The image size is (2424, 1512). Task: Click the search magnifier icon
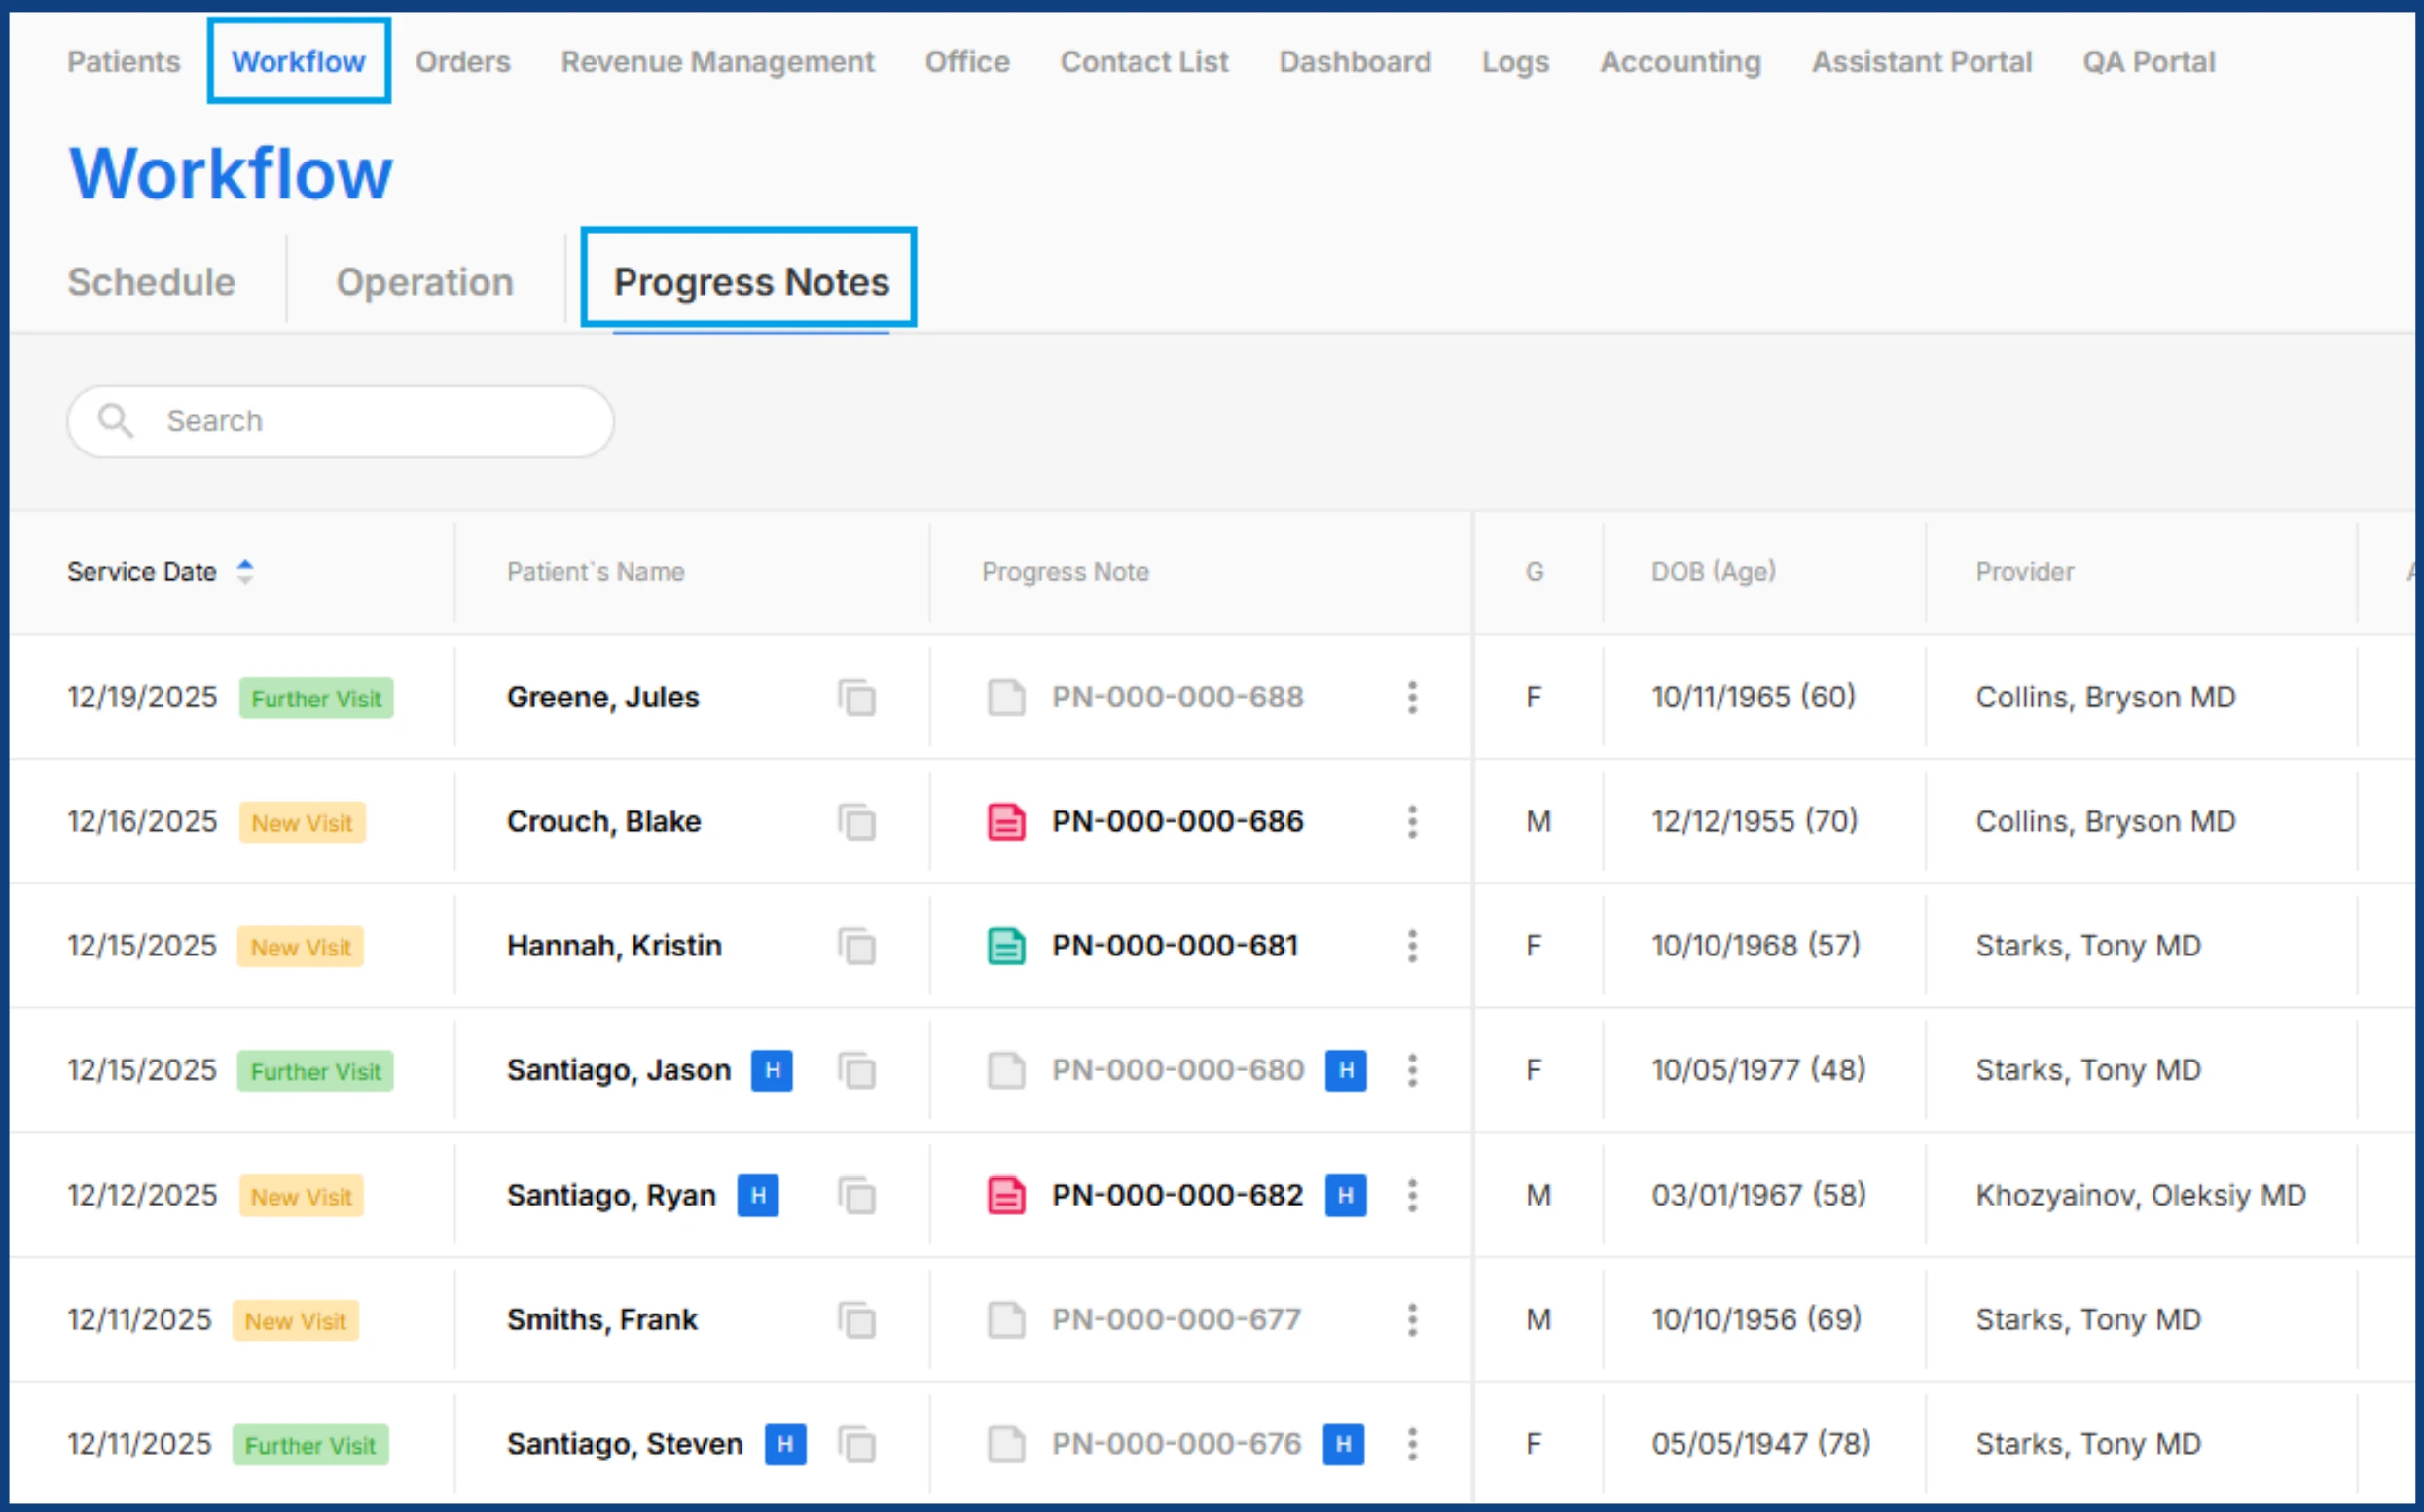pos(115,421)
